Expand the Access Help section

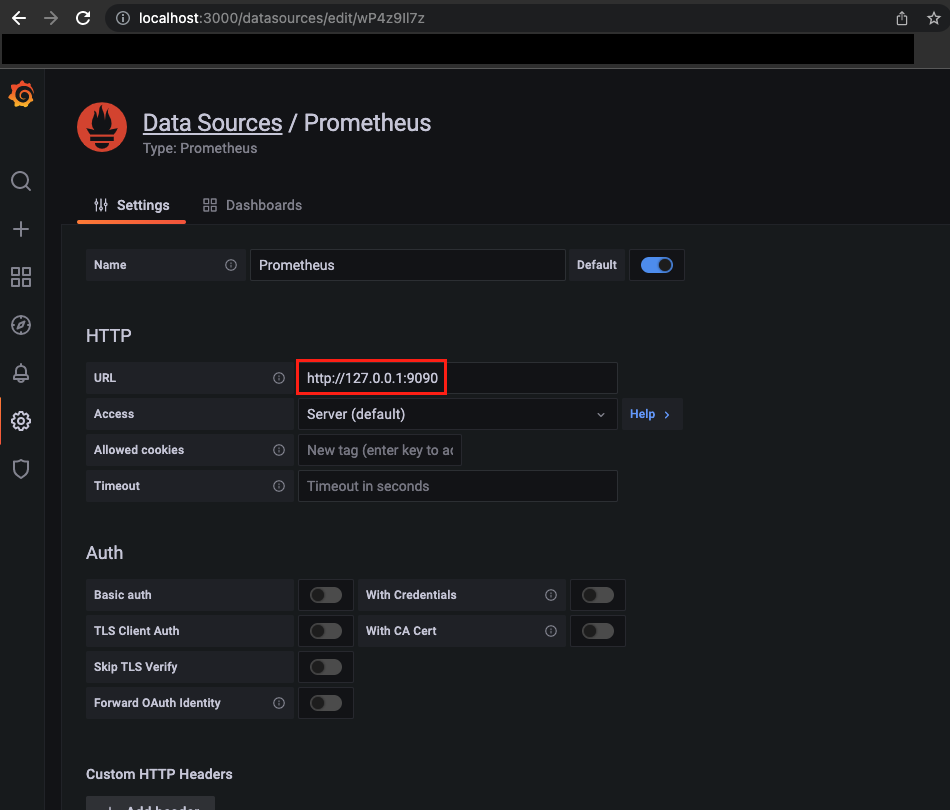pyautogui.click(x=652, y=414)
